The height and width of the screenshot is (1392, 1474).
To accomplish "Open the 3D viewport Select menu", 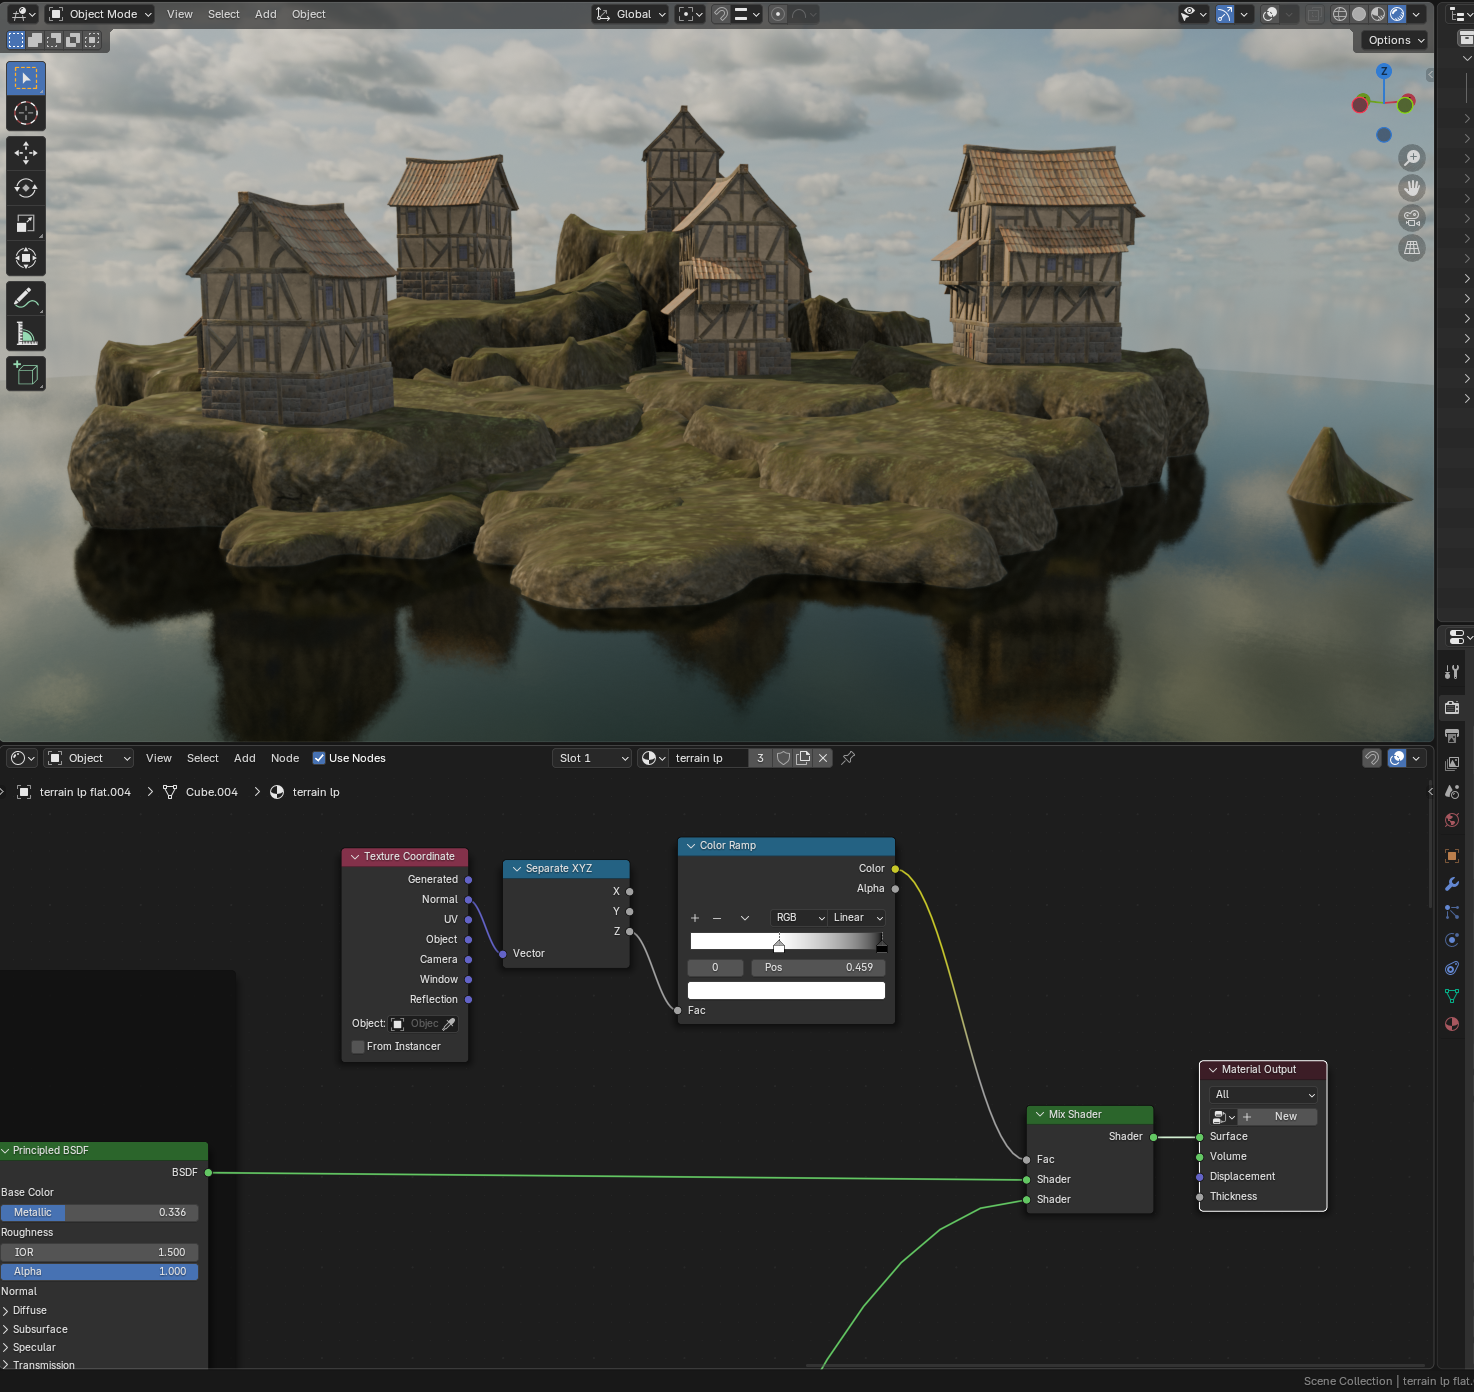I will (224, 14).
